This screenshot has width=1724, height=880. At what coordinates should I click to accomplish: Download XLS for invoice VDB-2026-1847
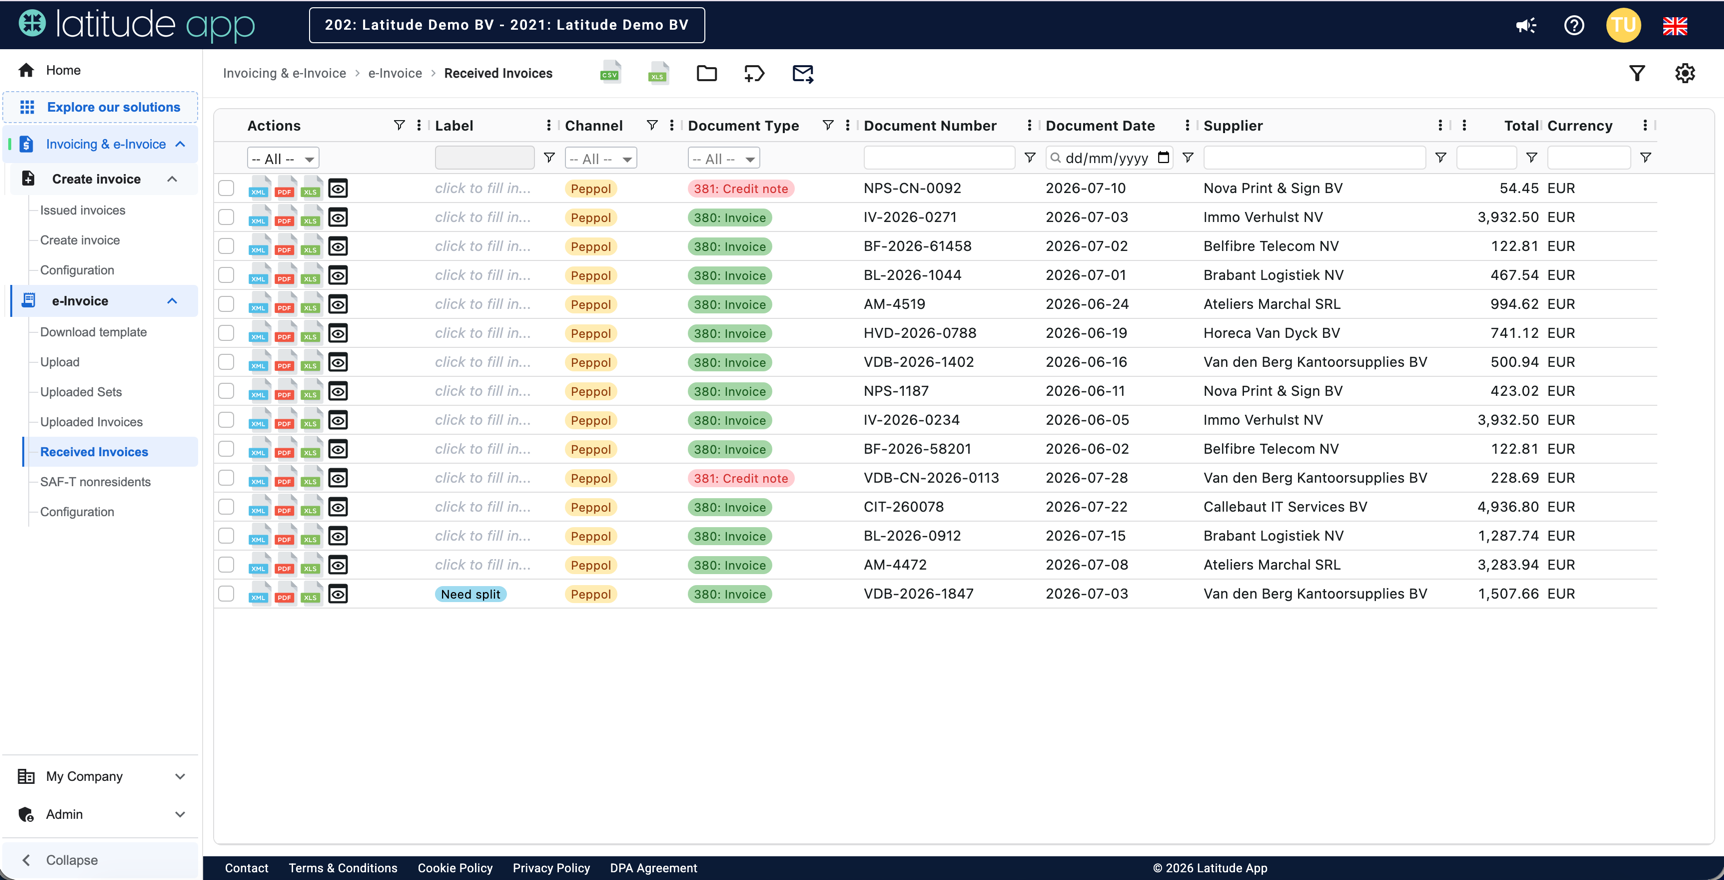311,595
